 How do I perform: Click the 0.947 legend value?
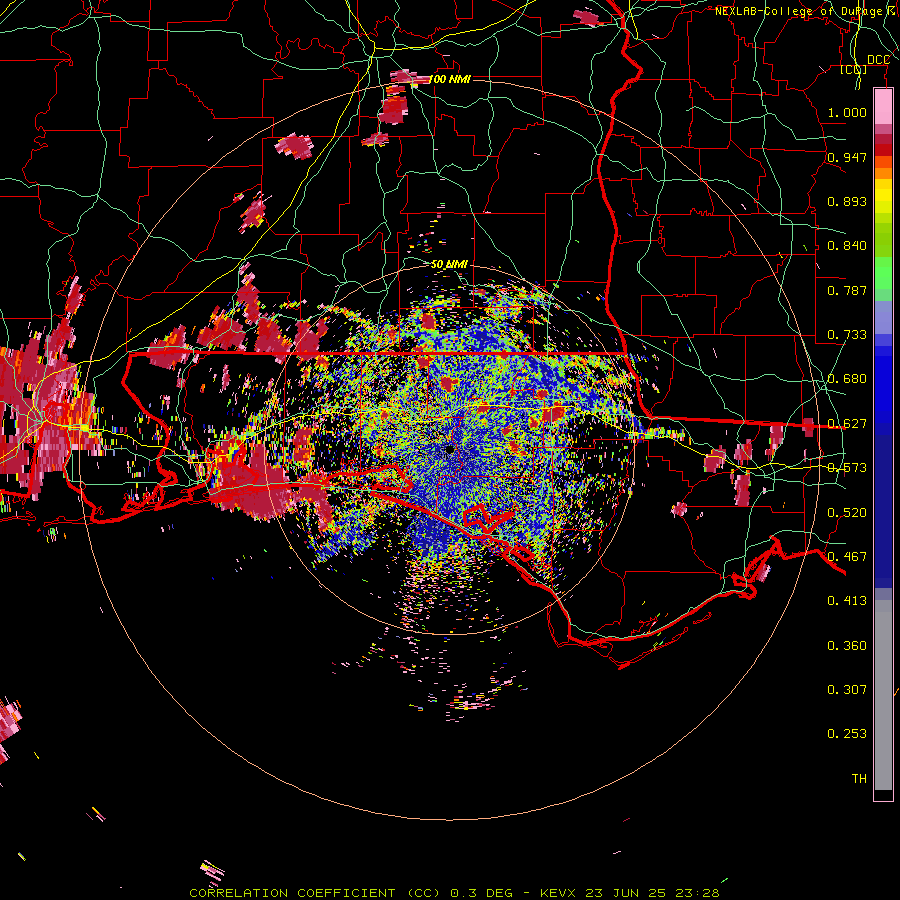pyautogui.click(x=847, y=157)
